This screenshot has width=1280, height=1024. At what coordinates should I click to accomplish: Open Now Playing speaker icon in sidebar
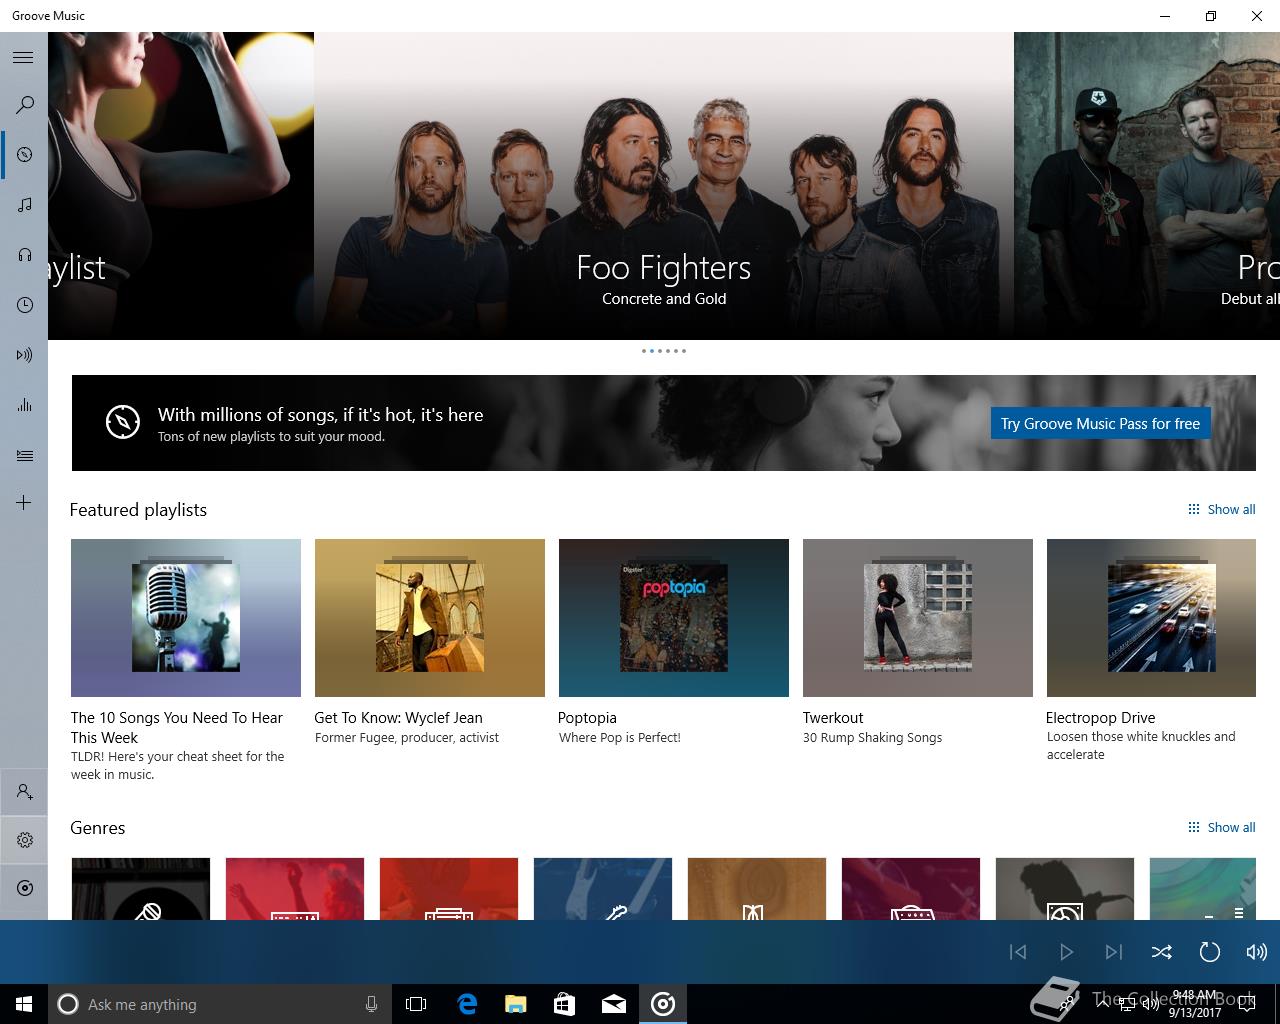coord(24,354)
